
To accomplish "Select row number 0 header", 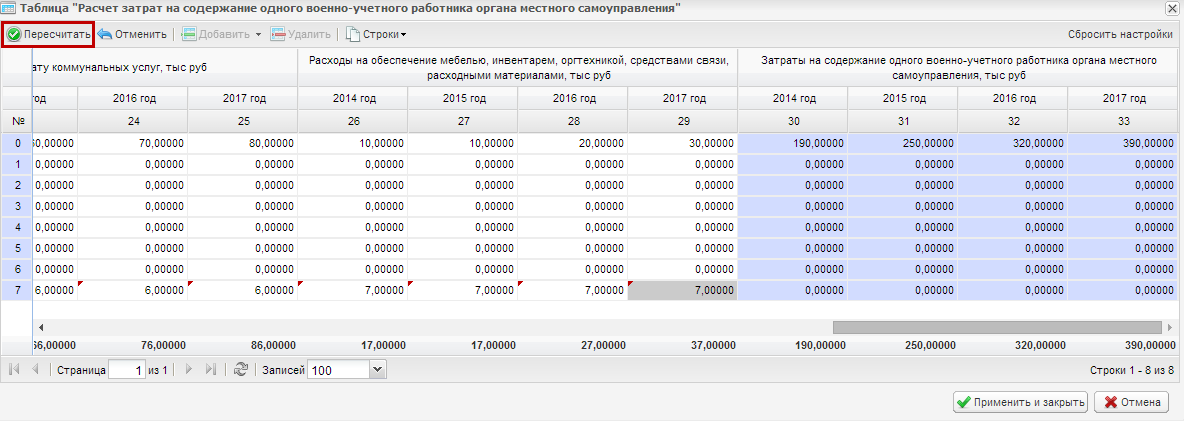I will click(x=17, y=143).
